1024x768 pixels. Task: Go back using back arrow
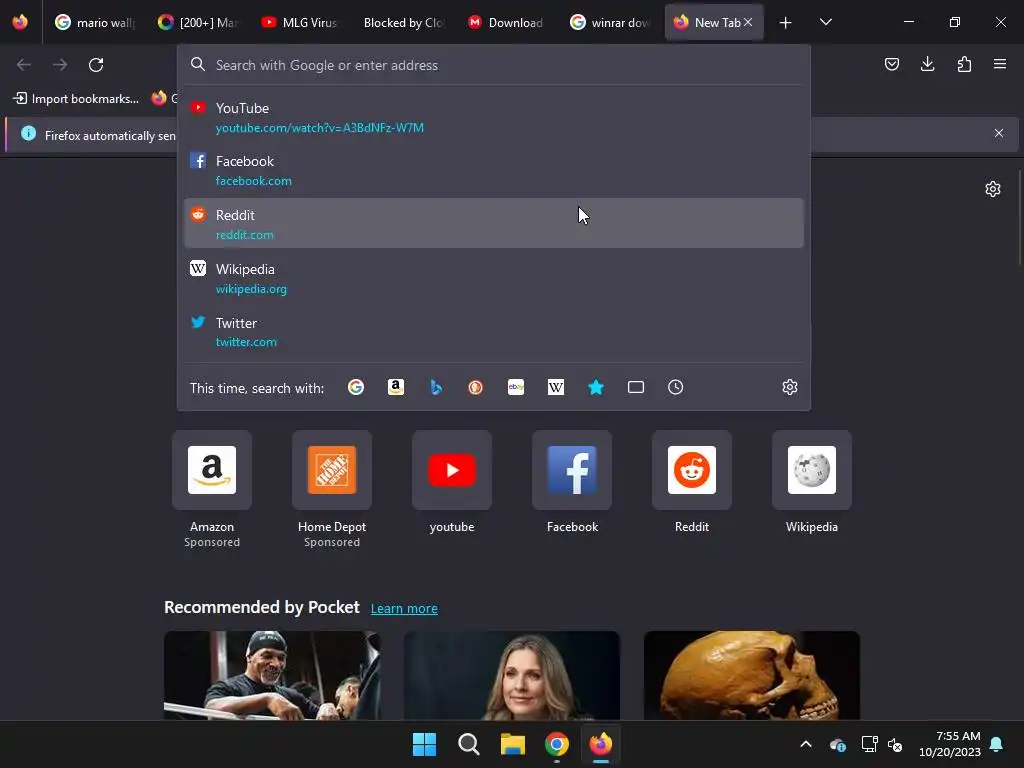(x=24, y=65)
